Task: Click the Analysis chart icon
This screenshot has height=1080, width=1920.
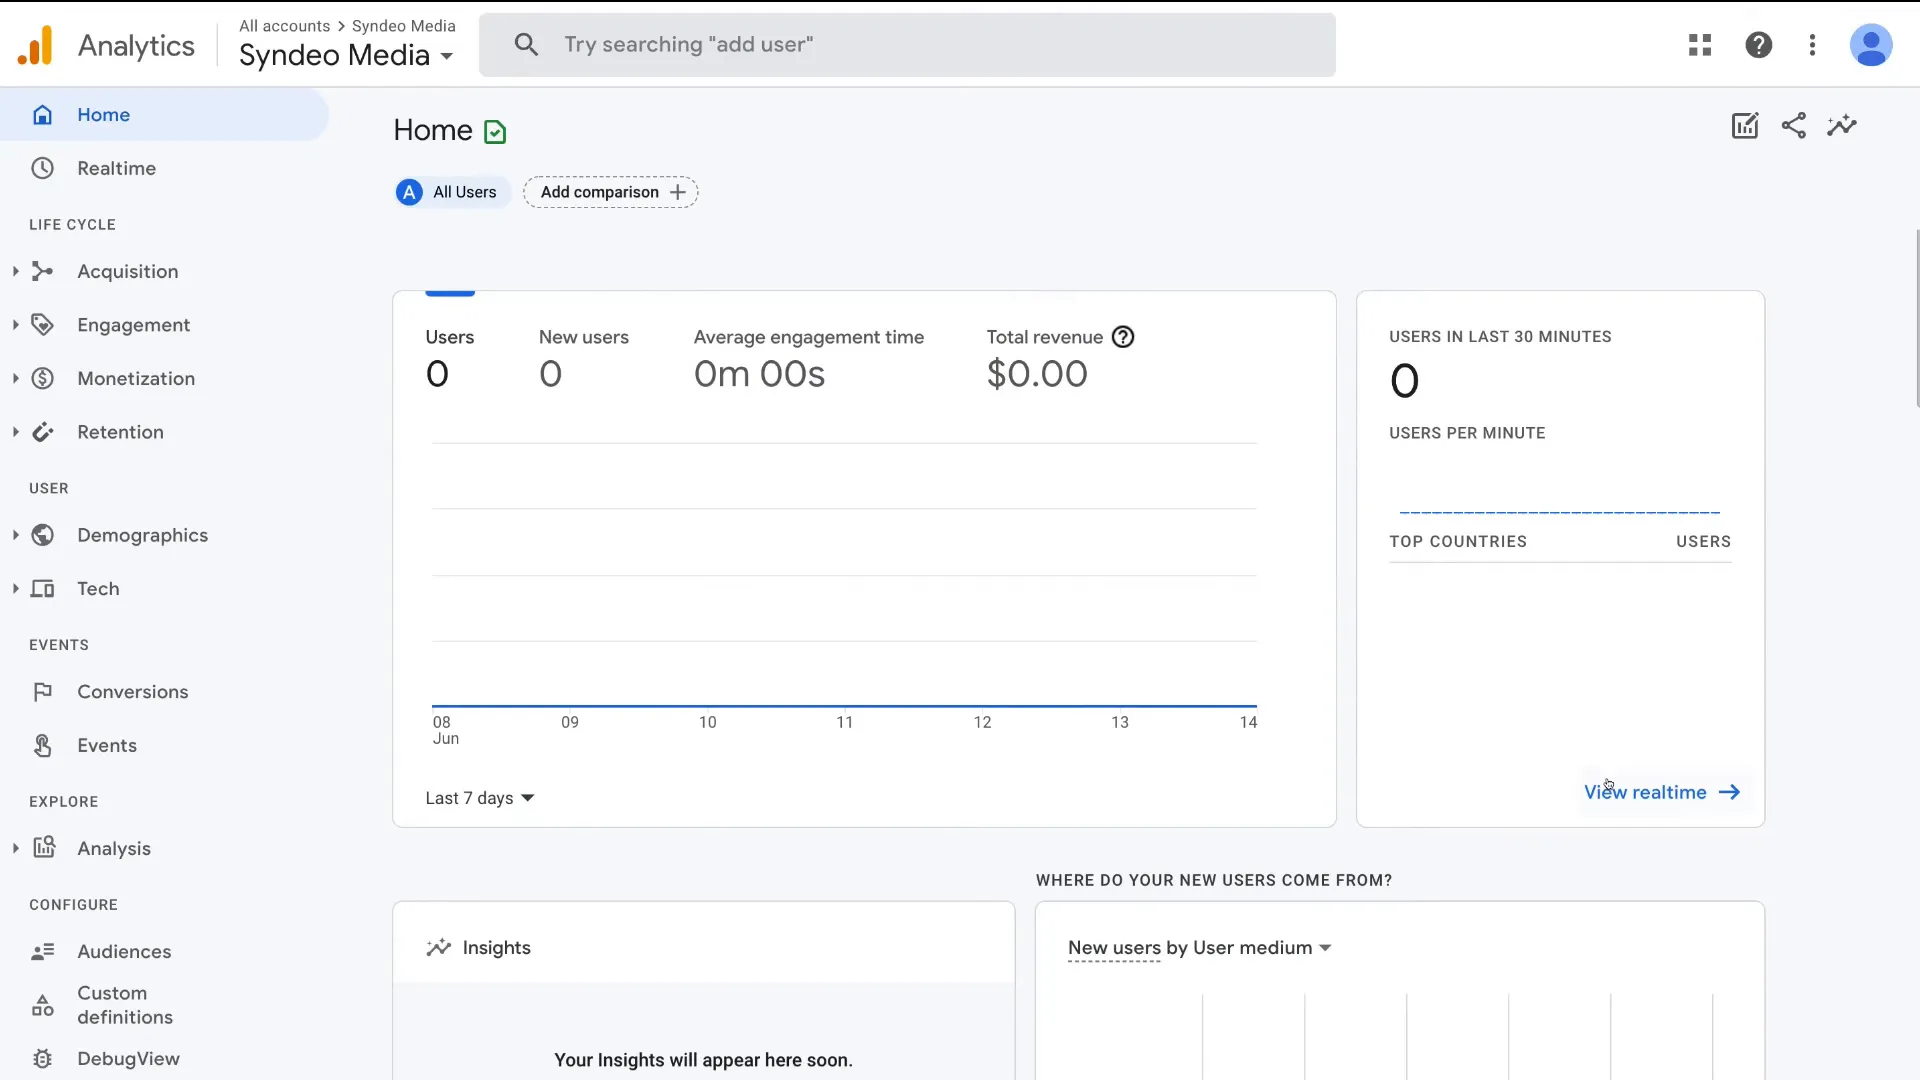Action: pyautogui.click(x=44, y=847)
